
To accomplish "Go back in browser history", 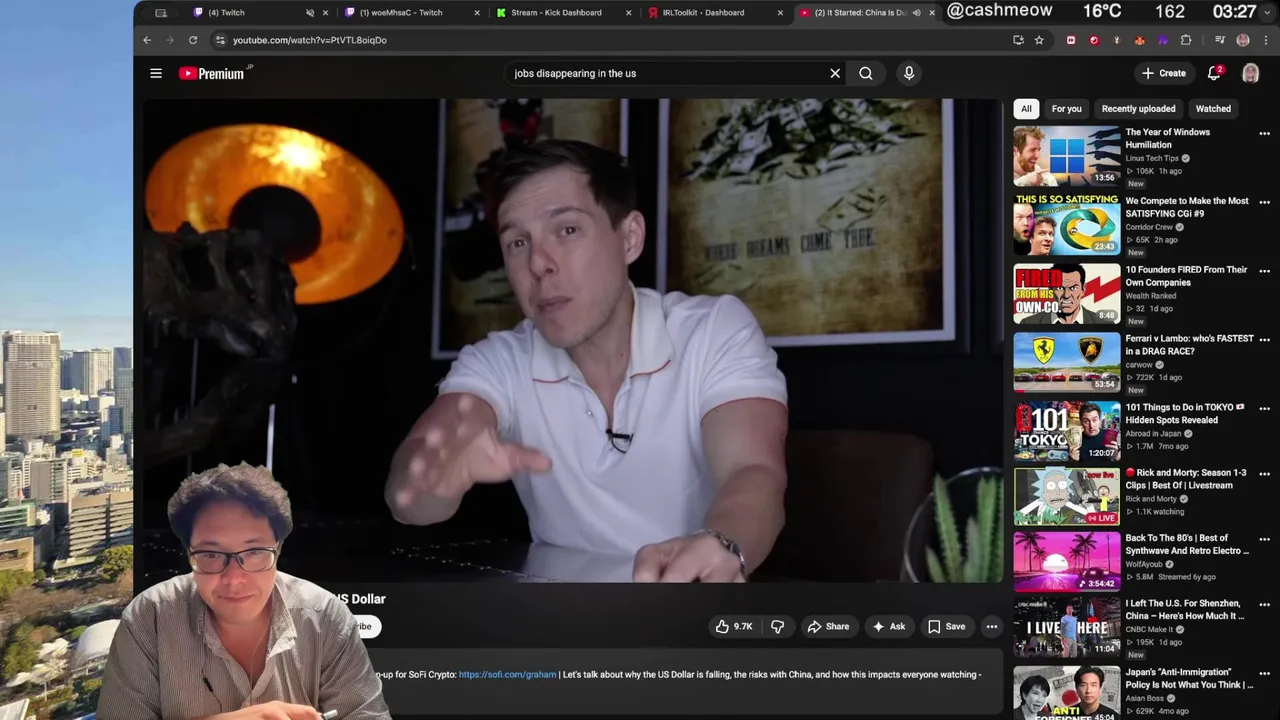I will pos(147,40).
